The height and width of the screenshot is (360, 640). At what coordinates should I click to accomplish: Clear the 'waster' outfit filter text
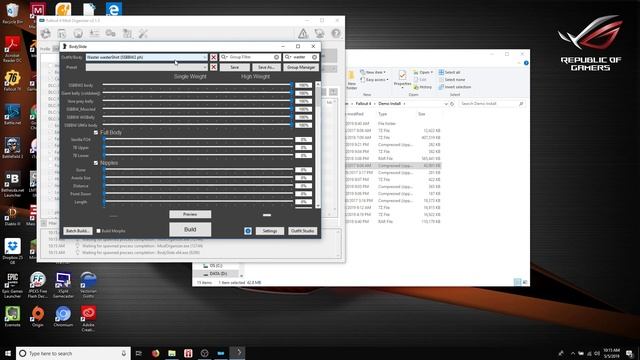[x=314, y=57]
